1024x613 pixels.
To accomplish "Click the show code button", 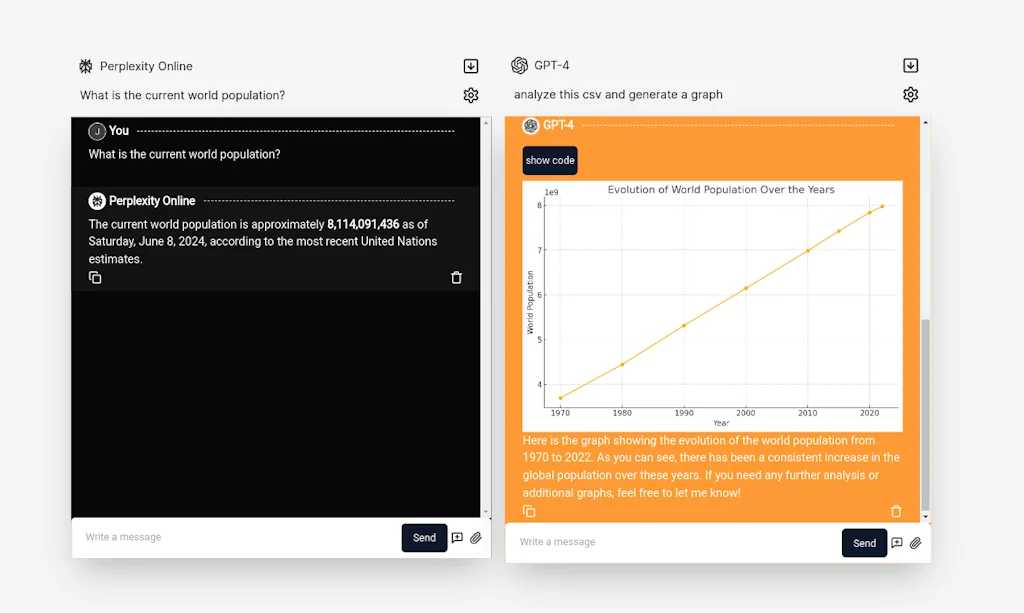I will (549, 160).
